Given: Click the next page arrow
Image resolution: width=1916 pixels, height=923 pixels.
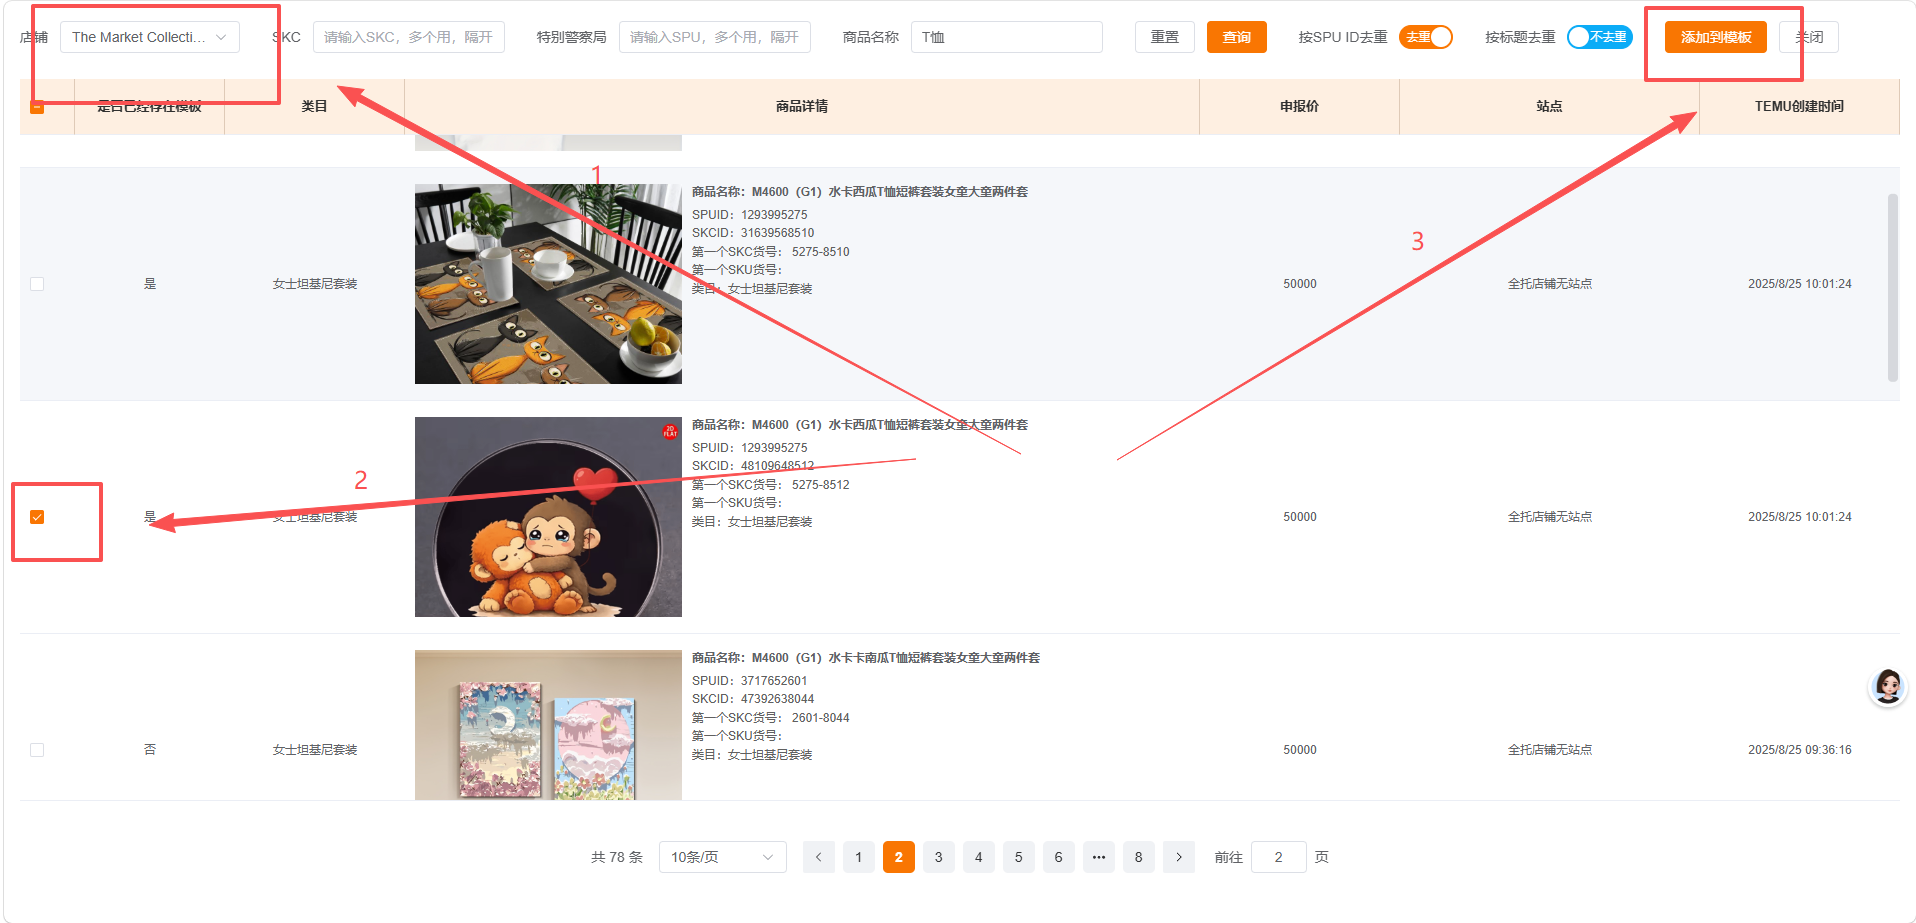Looking at the screenshot, I should click(1178, 857).
